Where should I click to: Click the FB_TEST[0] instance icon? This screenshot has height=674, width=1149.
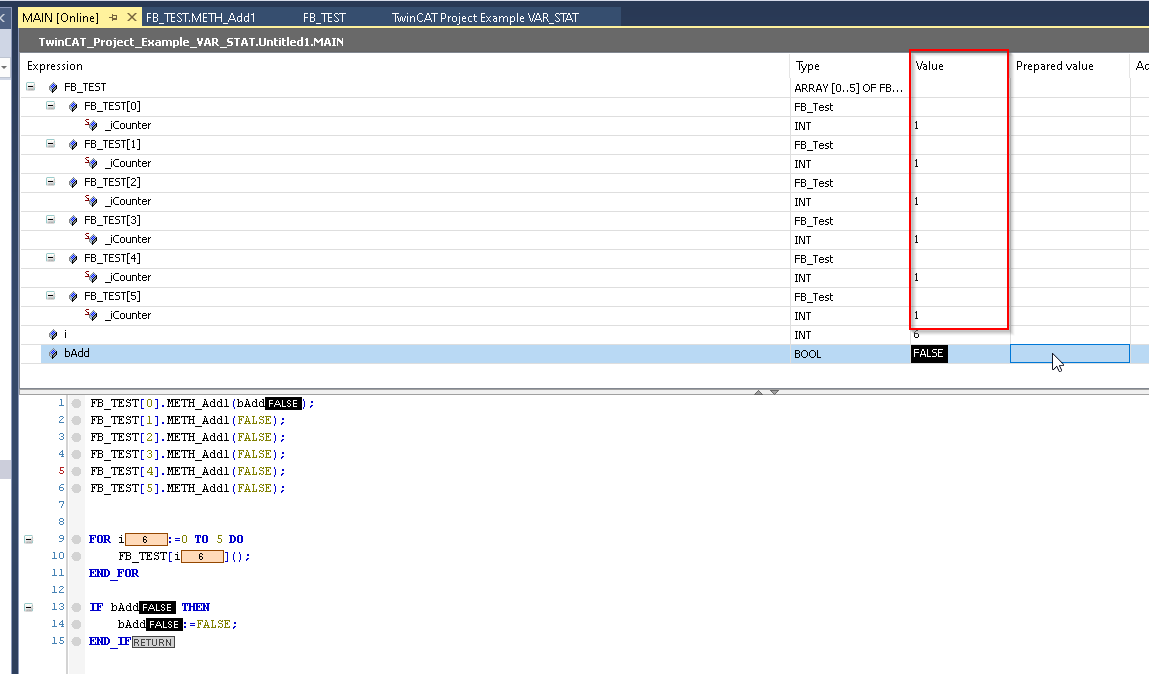(73, 106)
